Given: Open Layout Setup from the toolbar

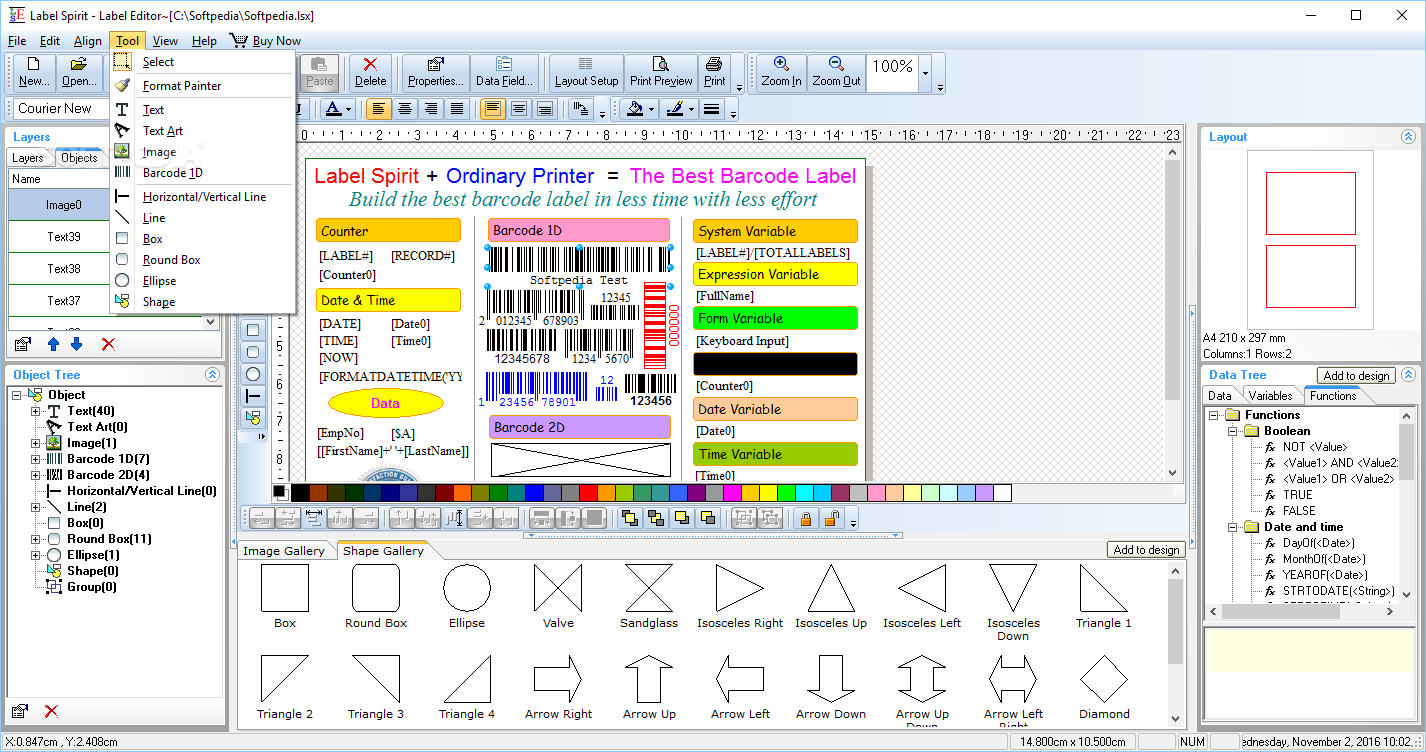Looking at the screenshot, I should tap(586, 72).
